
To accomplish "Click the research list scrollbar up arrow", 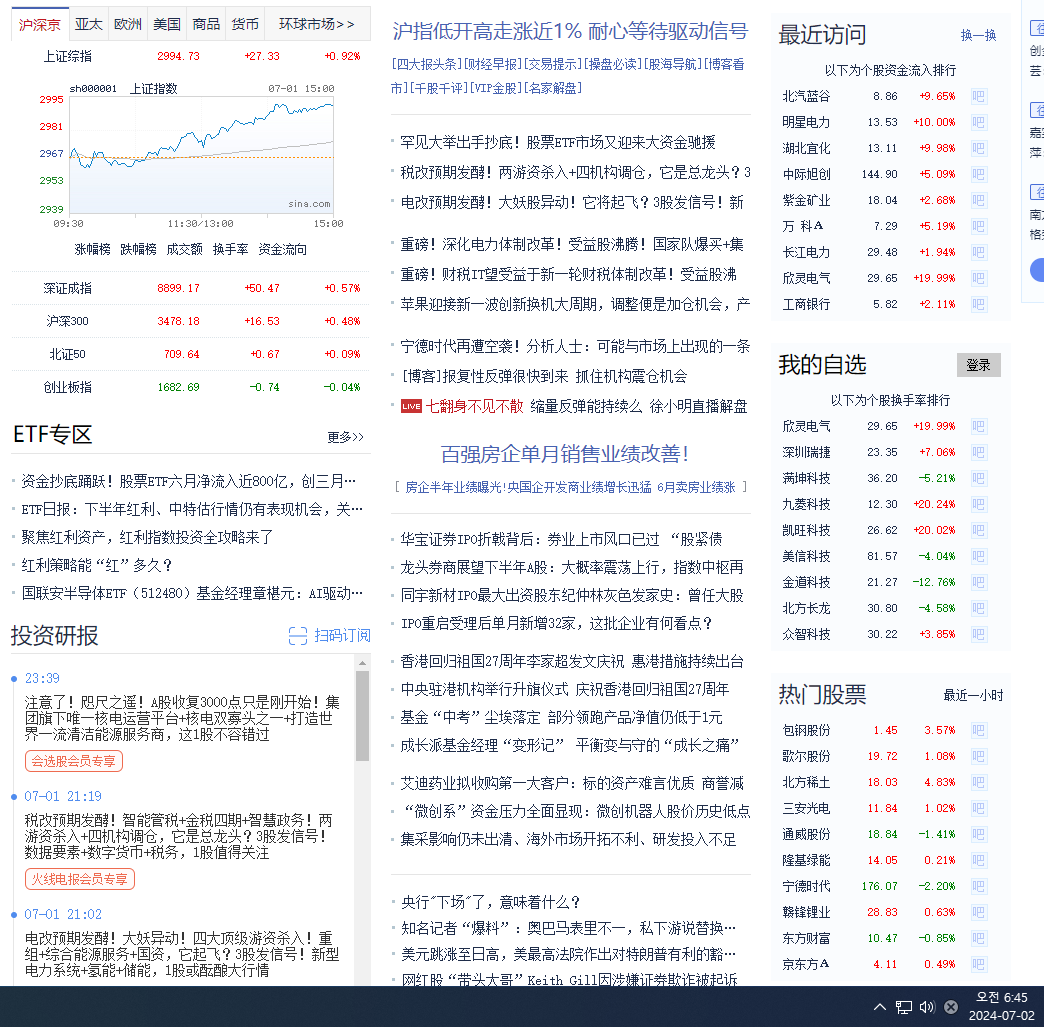I will tap(362, 663).
